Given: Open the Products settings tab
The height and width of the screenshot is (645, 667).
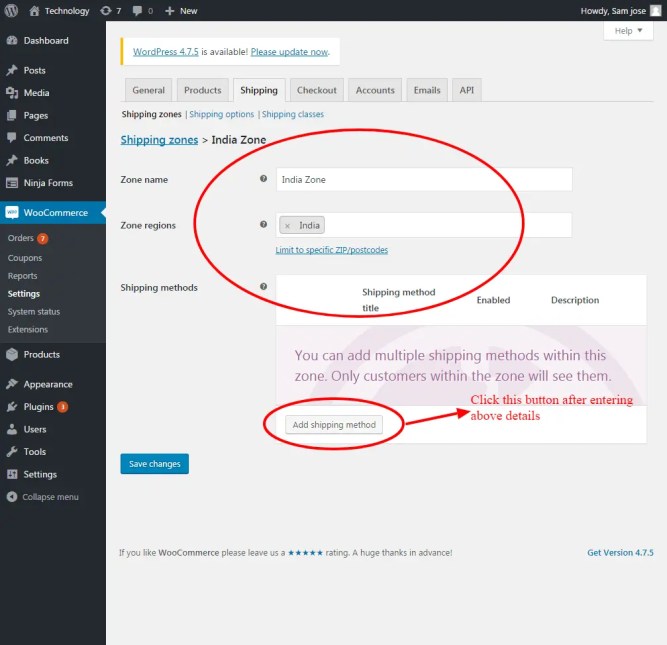Looking at the screenshot, I should [202, 90].
